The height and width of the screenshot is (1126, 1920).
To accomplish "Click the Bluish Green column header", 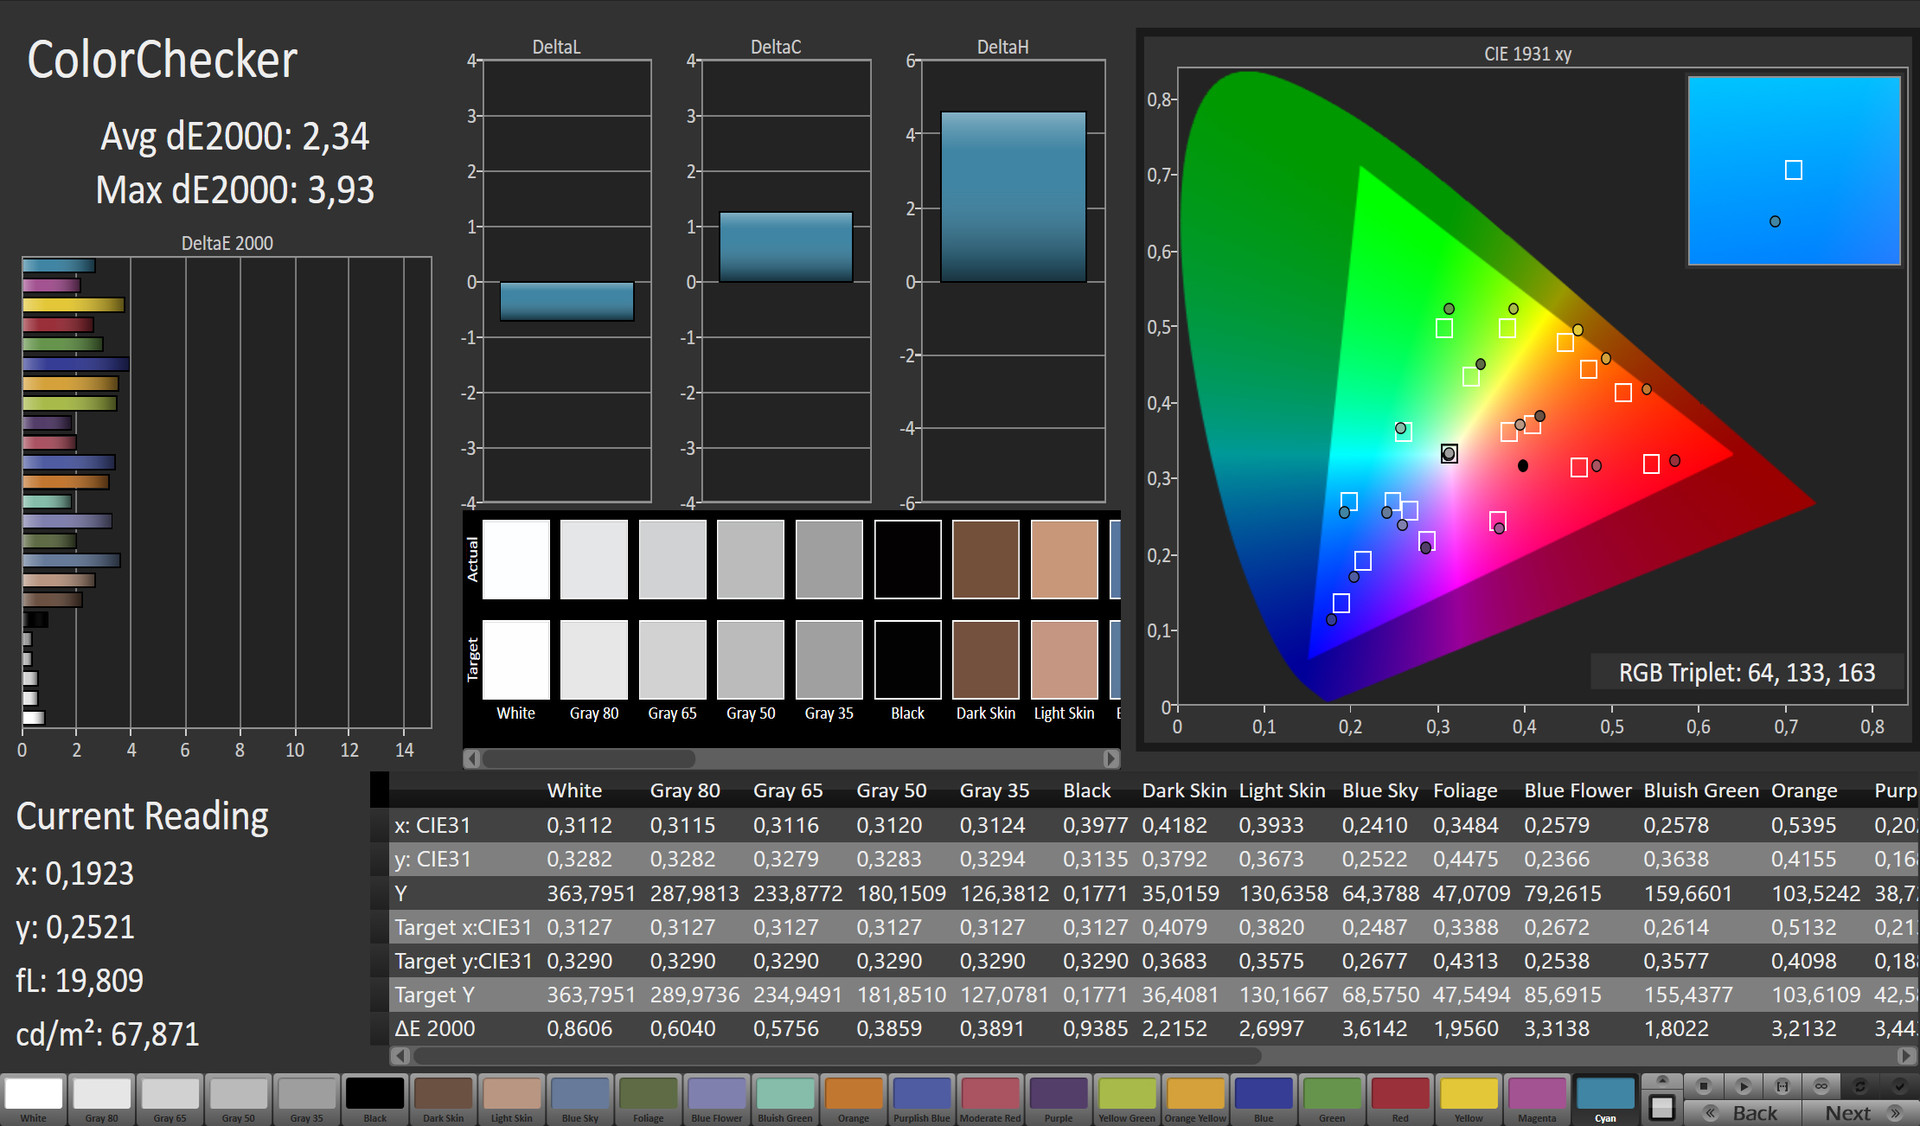I will click(x=1700, y=791).
